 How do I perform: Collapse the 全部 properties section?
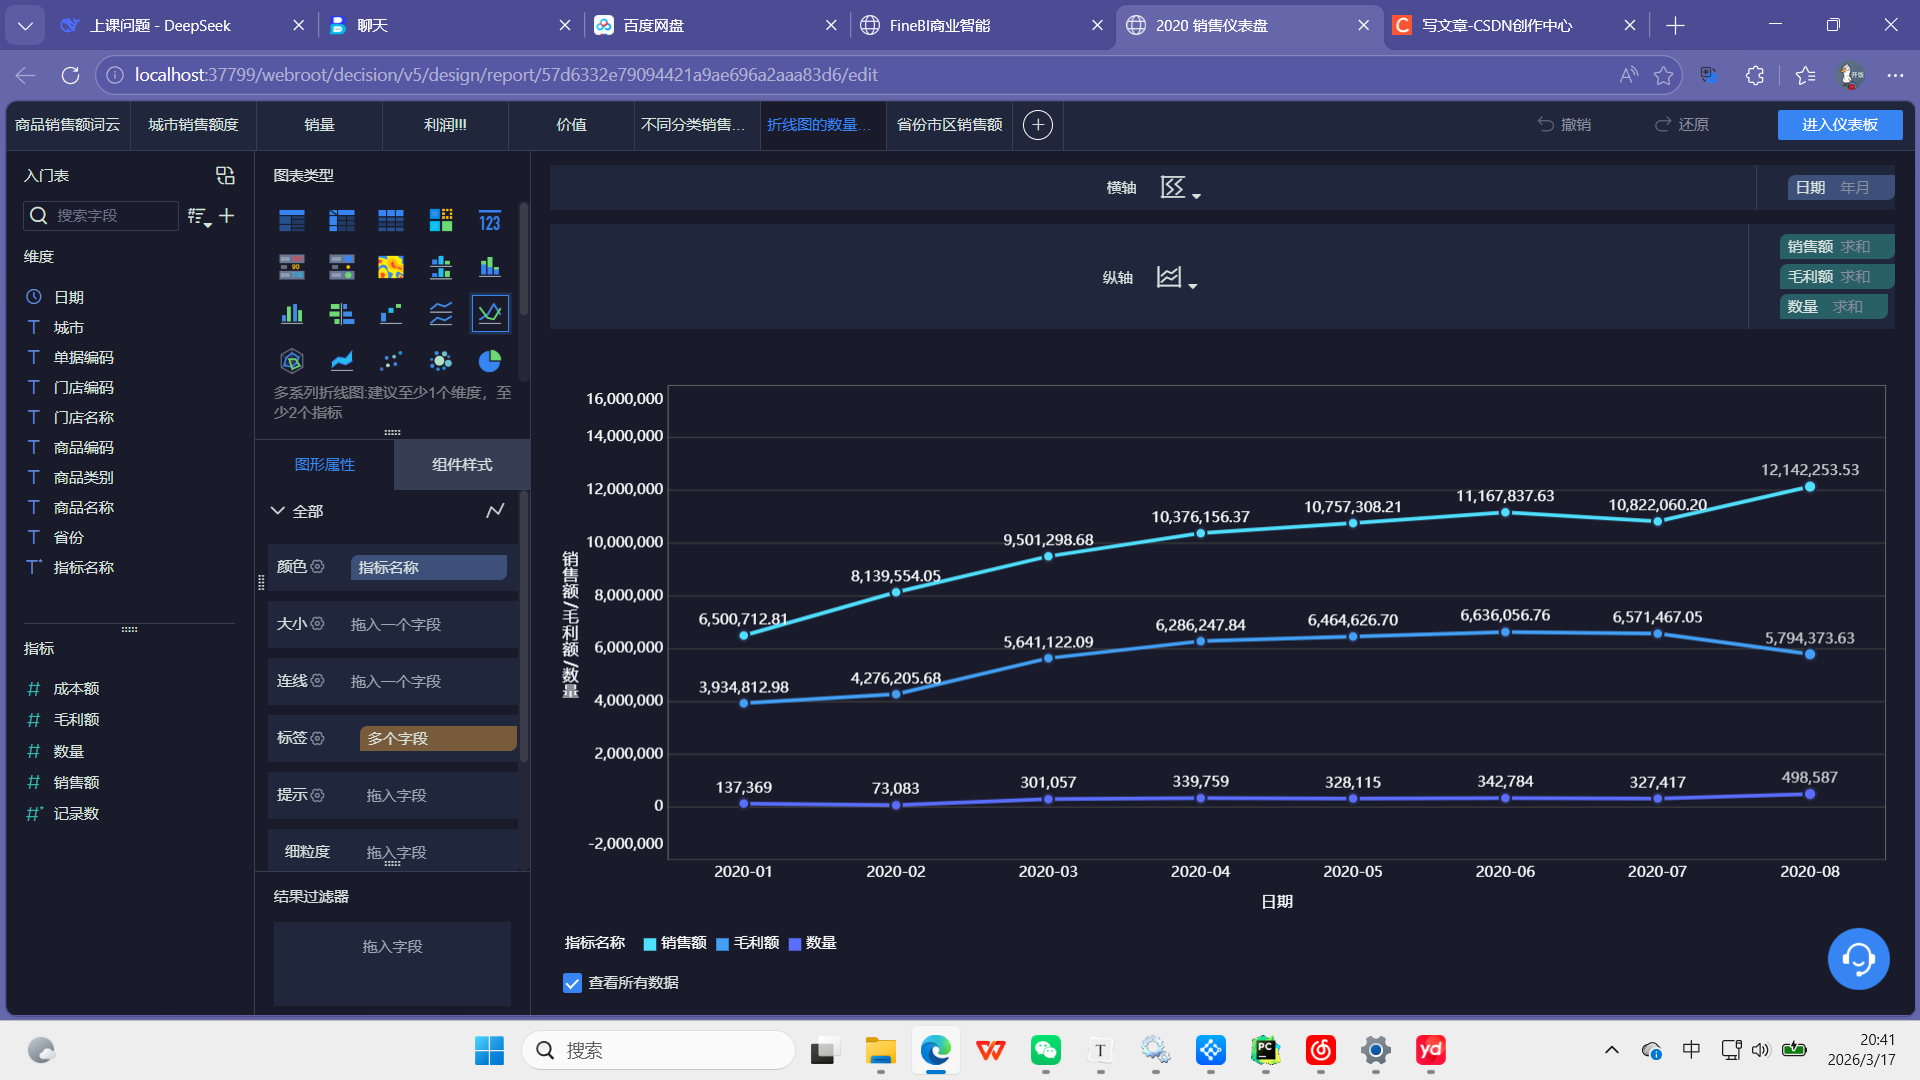(278, 511)
